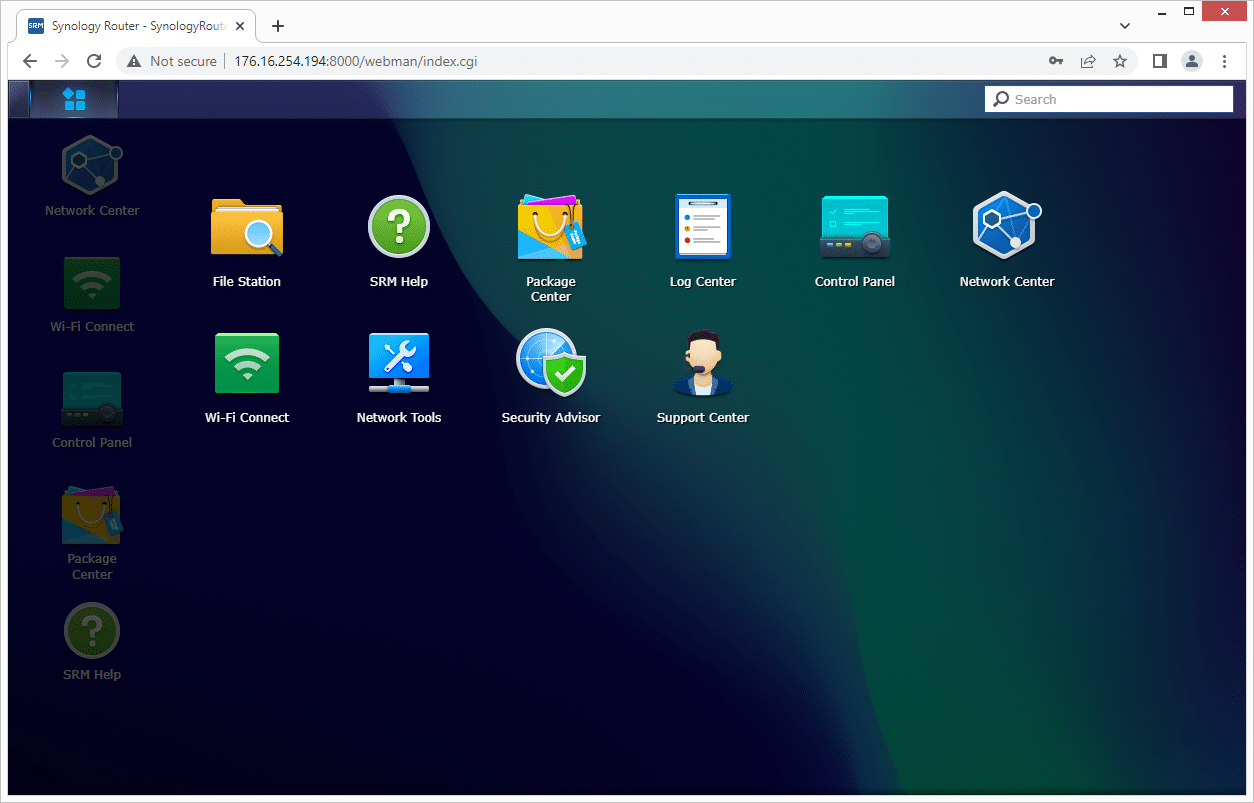Viewport: 1254px width, 803px height.
Task: Bookmark this page with star icon
Action: click(x=1120, y=61)
